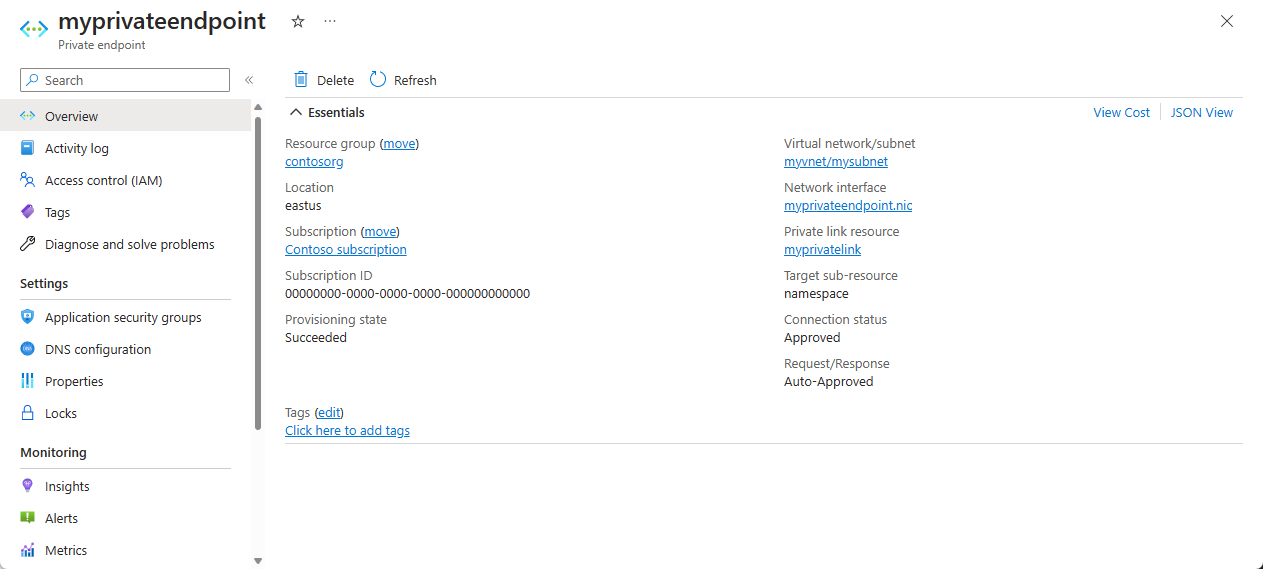Click the Activity log icon
The height and width of the screenshot is (569, 1263).
pos(27,148)
